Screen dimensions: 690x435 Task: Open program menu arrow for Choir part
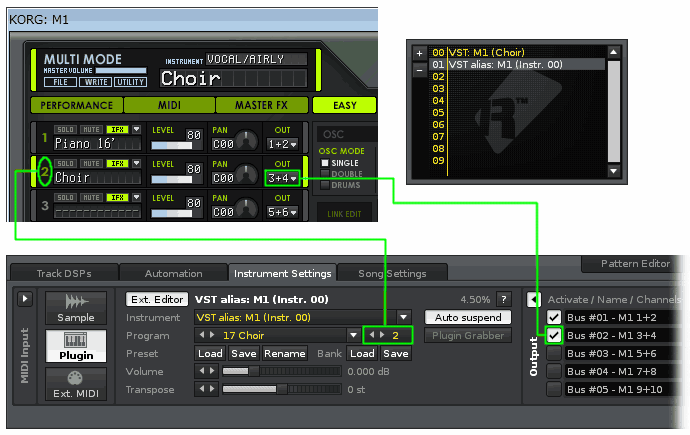[136, 163]
